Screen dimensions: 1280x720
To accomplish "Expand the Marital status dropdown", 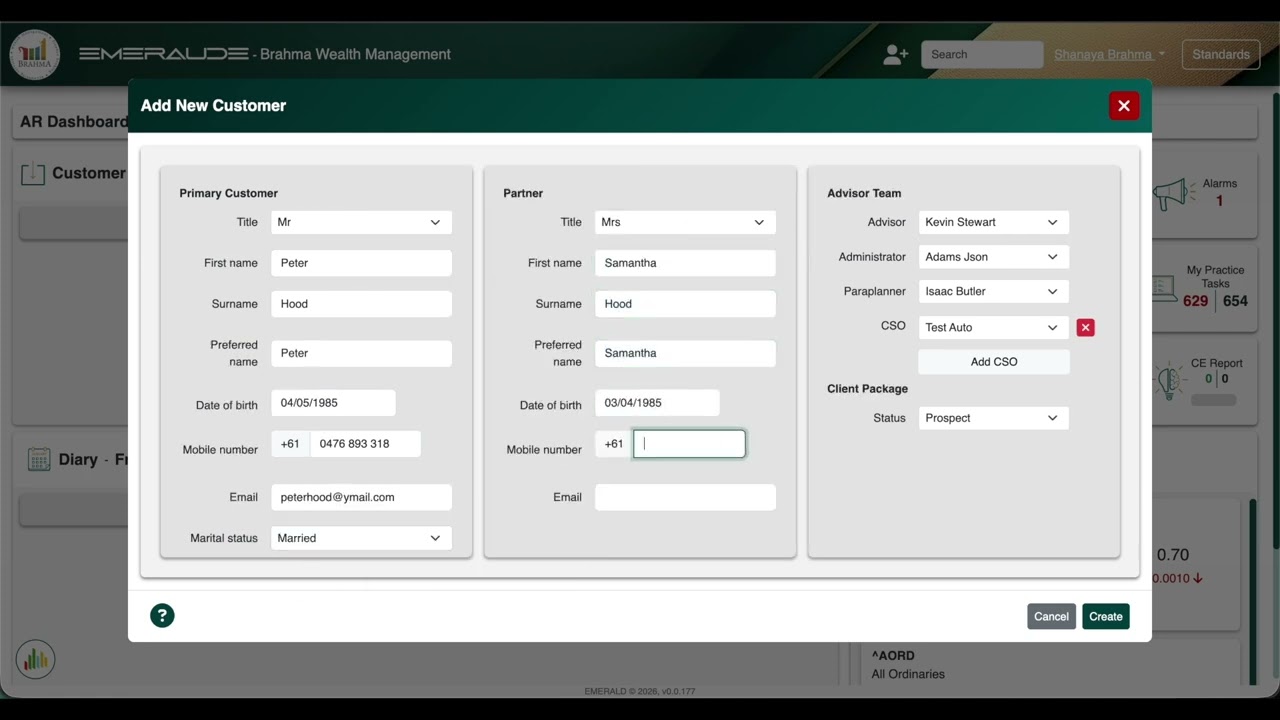I will coord(361,538).
